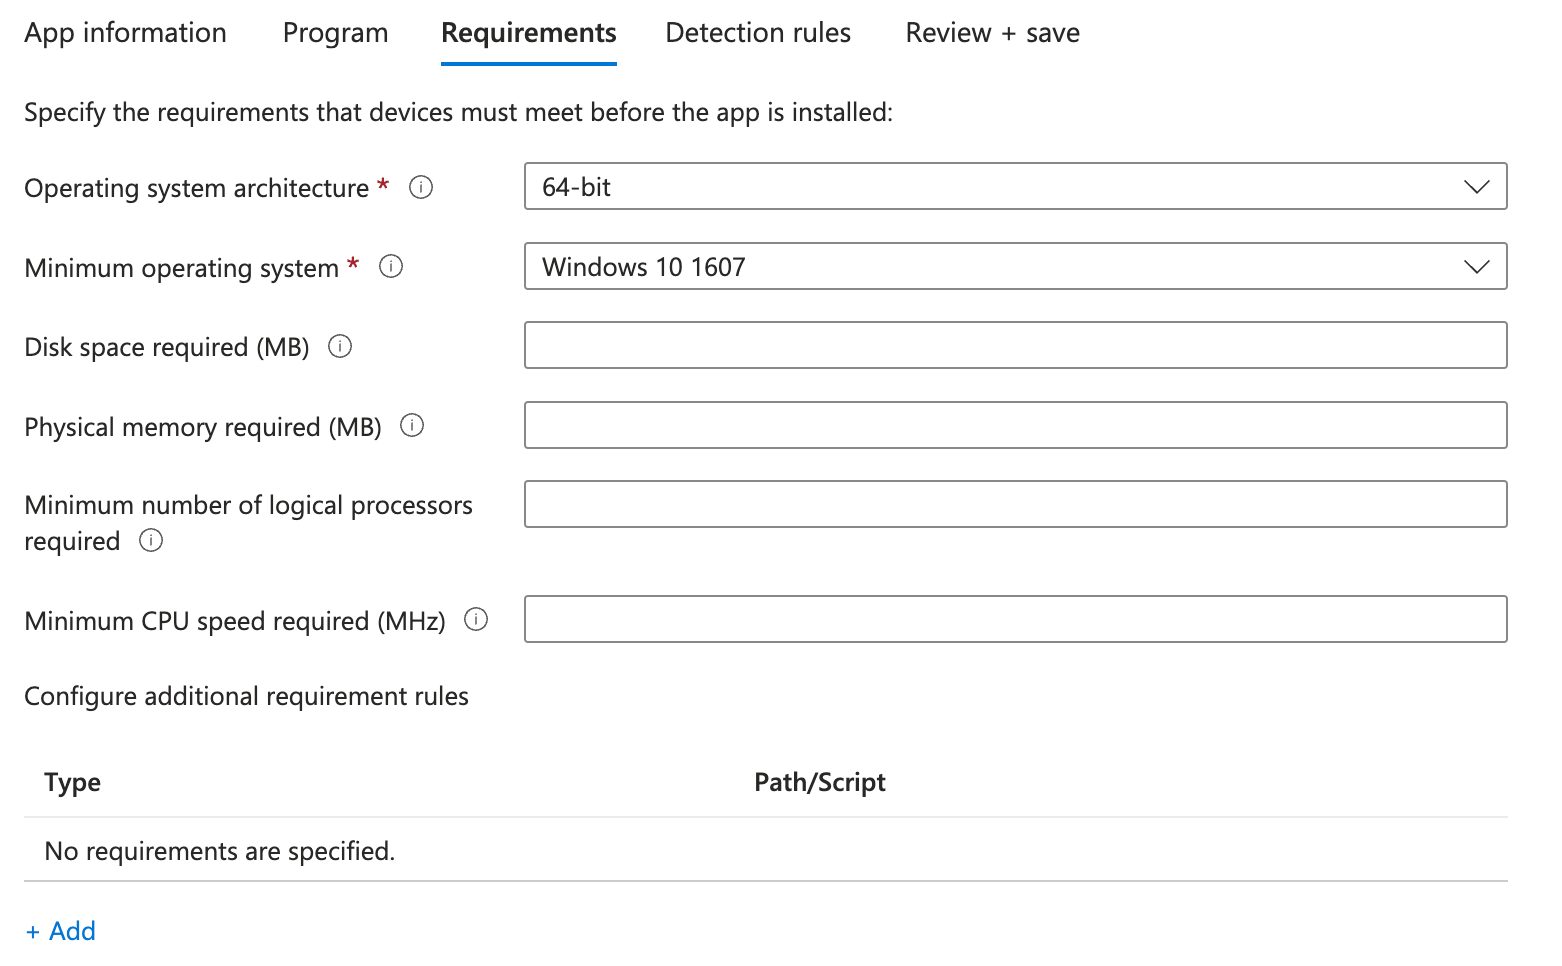The width and height of the screenshot is (1562, 966).
Task: Click info icon next to Minimum operating system
Action: pos(391,266)
